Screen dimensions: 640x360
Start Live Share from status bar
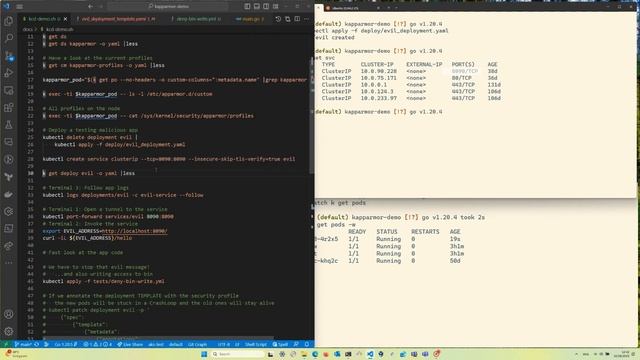(130, 344)
